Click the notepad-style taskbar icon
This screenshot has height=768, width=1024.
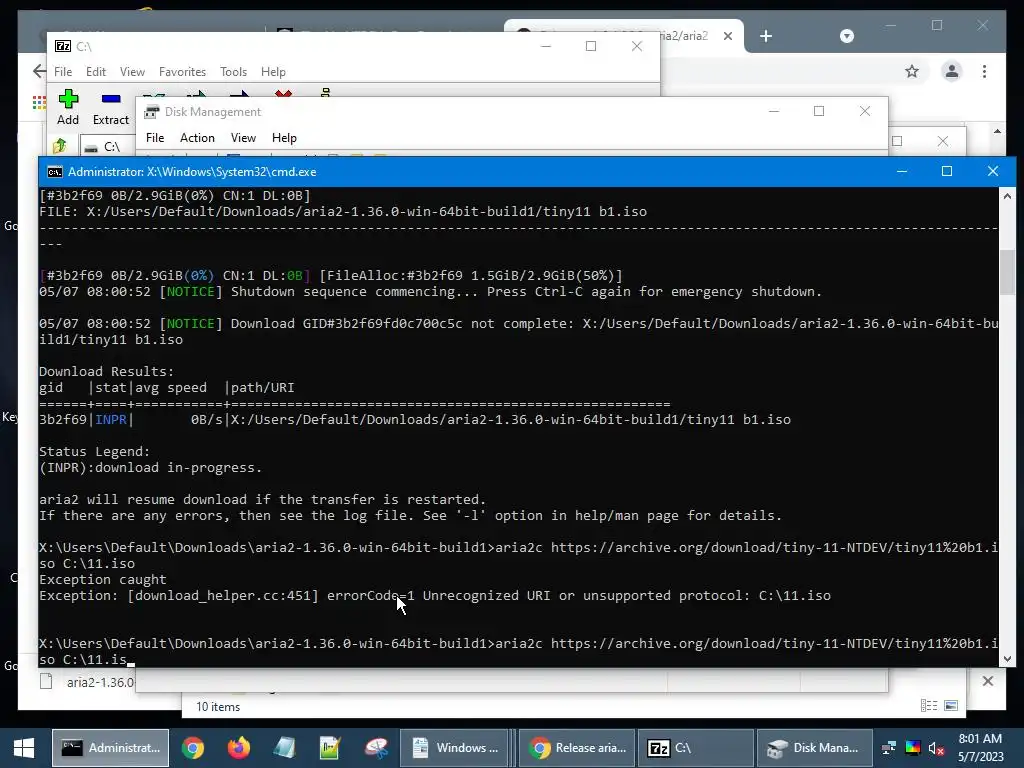(x=284, y=748)
